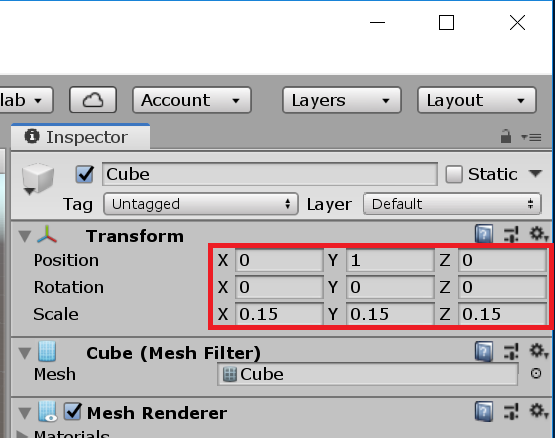
Task: Click the Mesh object picker circle
Action: 536,374
